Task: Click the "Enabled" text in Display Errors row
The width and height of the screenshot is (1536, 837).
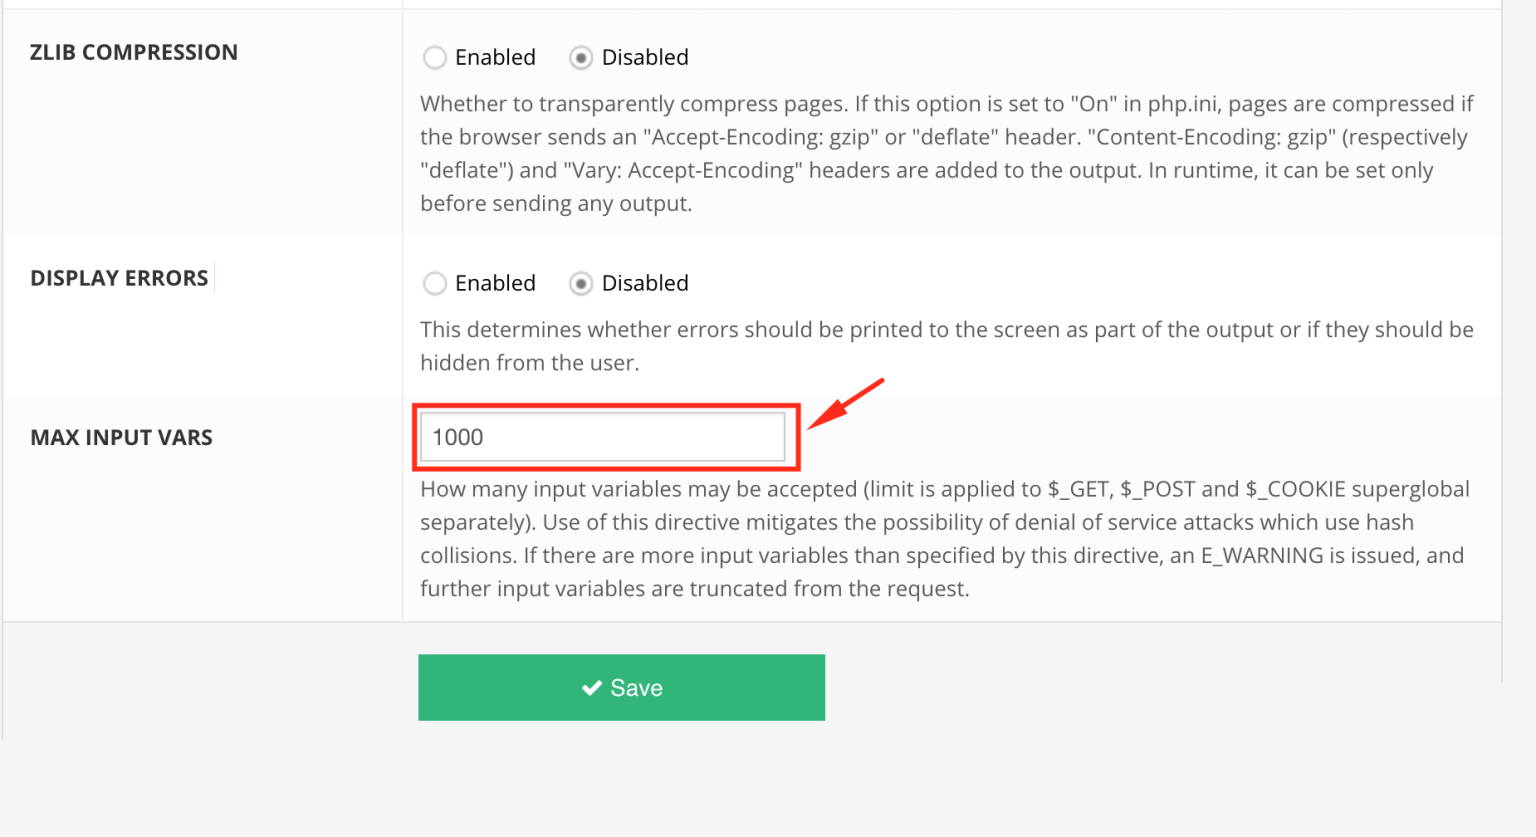Action: [495, 284]
